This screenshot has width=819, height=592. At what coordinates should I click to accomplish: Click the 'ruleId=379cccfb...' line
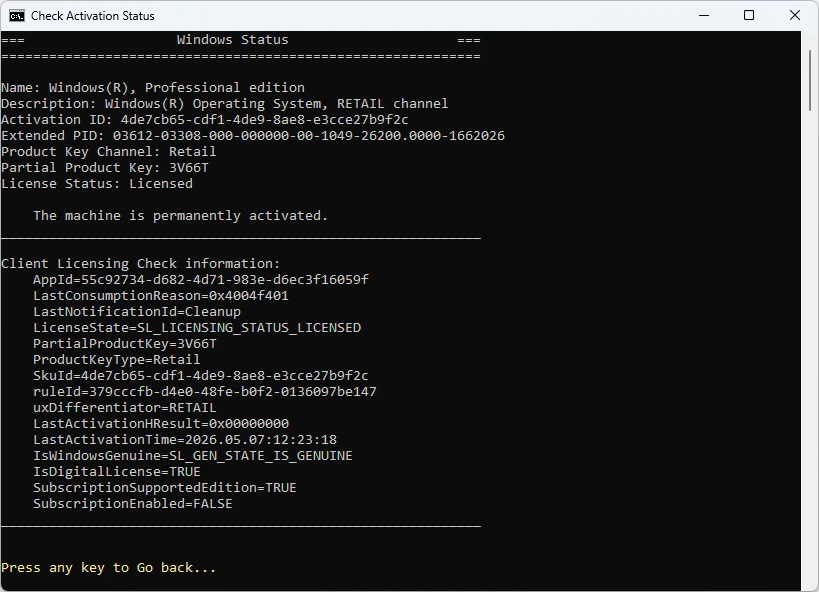coord(205,392)
